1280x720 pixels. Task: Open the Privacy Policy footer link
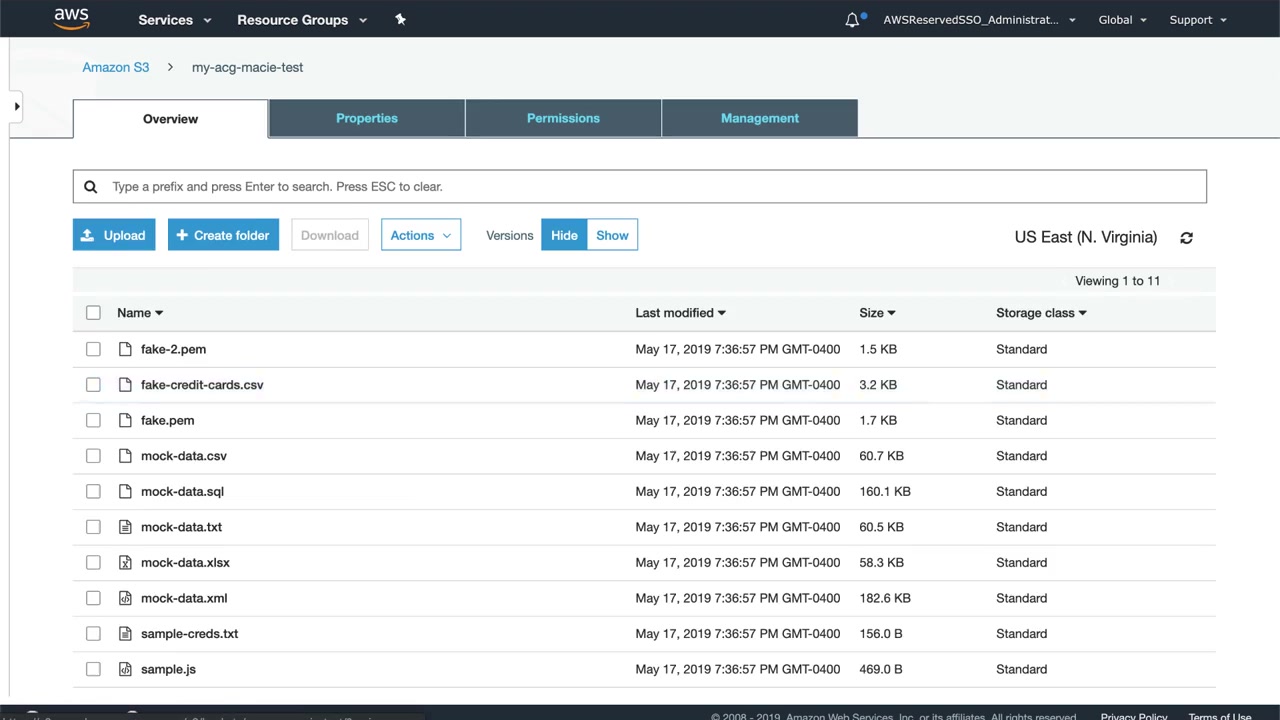[x=1134, y=715]
